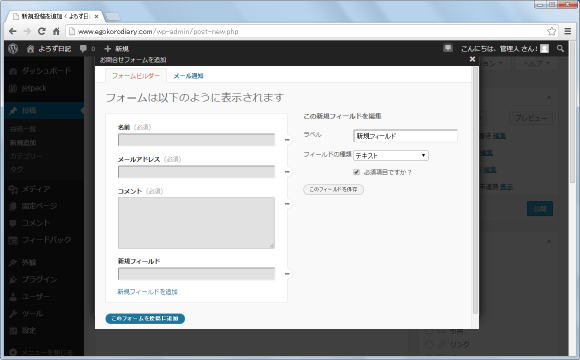580x360 pixels.
Task: Close the contact form dialog with X
Action: [472, 59]
